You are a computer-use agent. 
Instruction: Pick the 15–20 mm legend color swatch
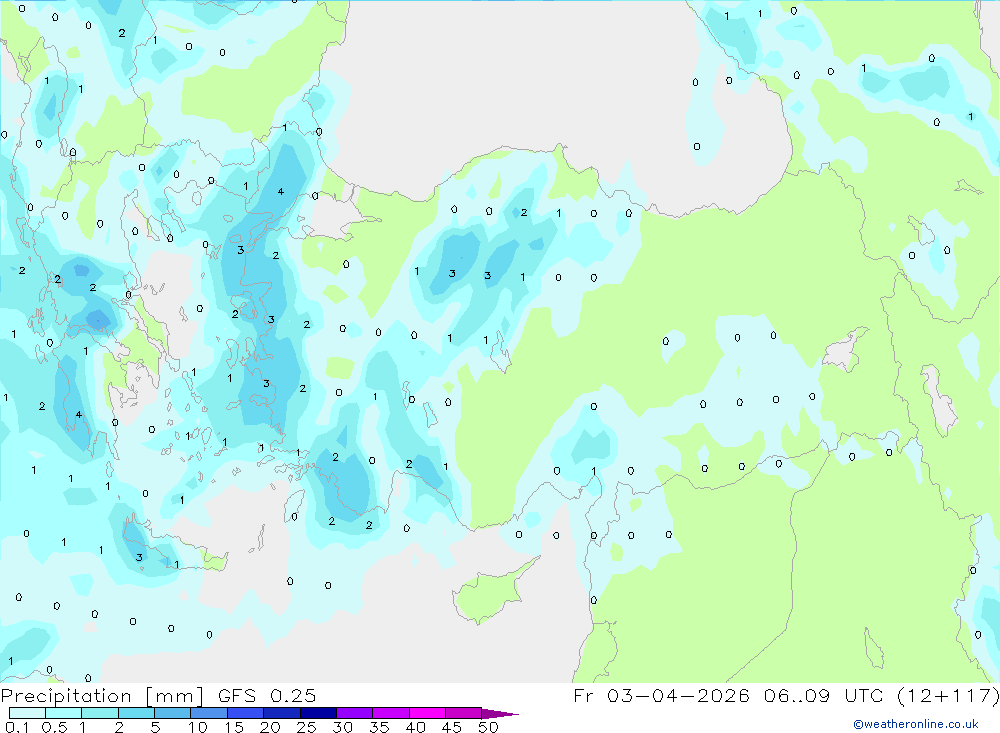246,713
